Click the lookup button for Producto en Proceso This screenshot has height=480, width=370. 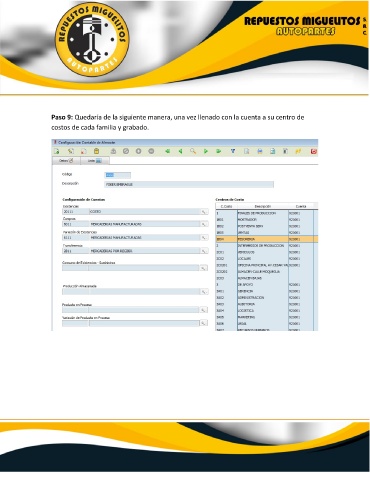[x=203, y=310]
